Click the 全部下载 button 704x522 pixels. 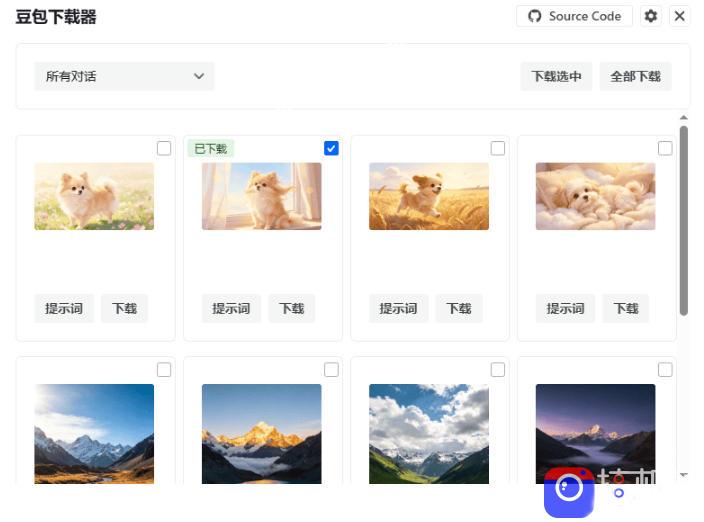click(635, 76)
